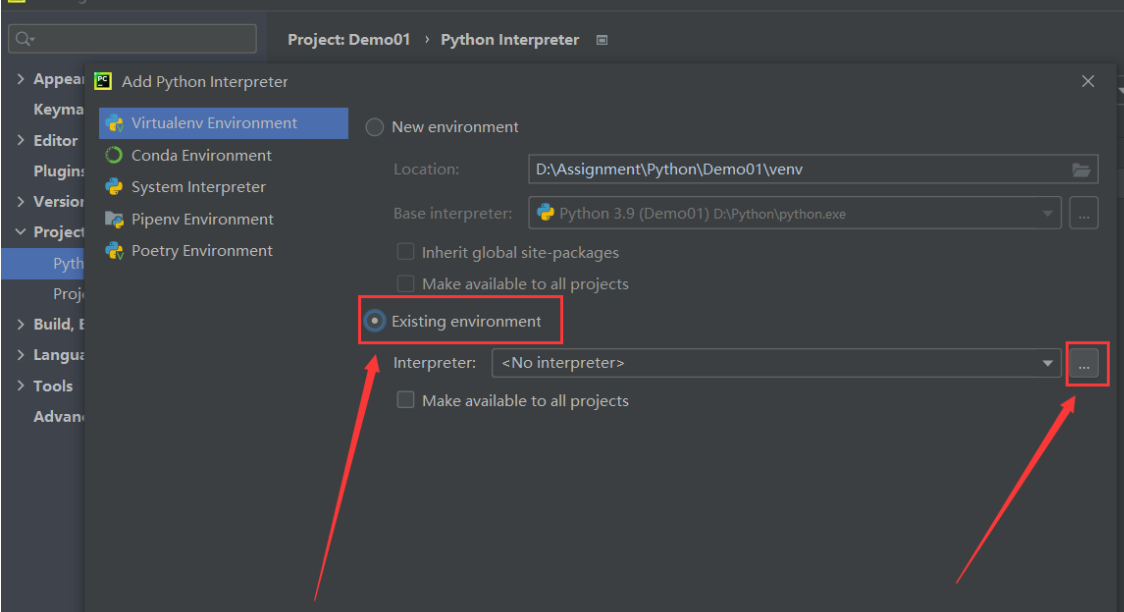Click the small icon beside Python Interpreter breadcrumb
The width and height of the screenshot is (1124, 612).
602,40
